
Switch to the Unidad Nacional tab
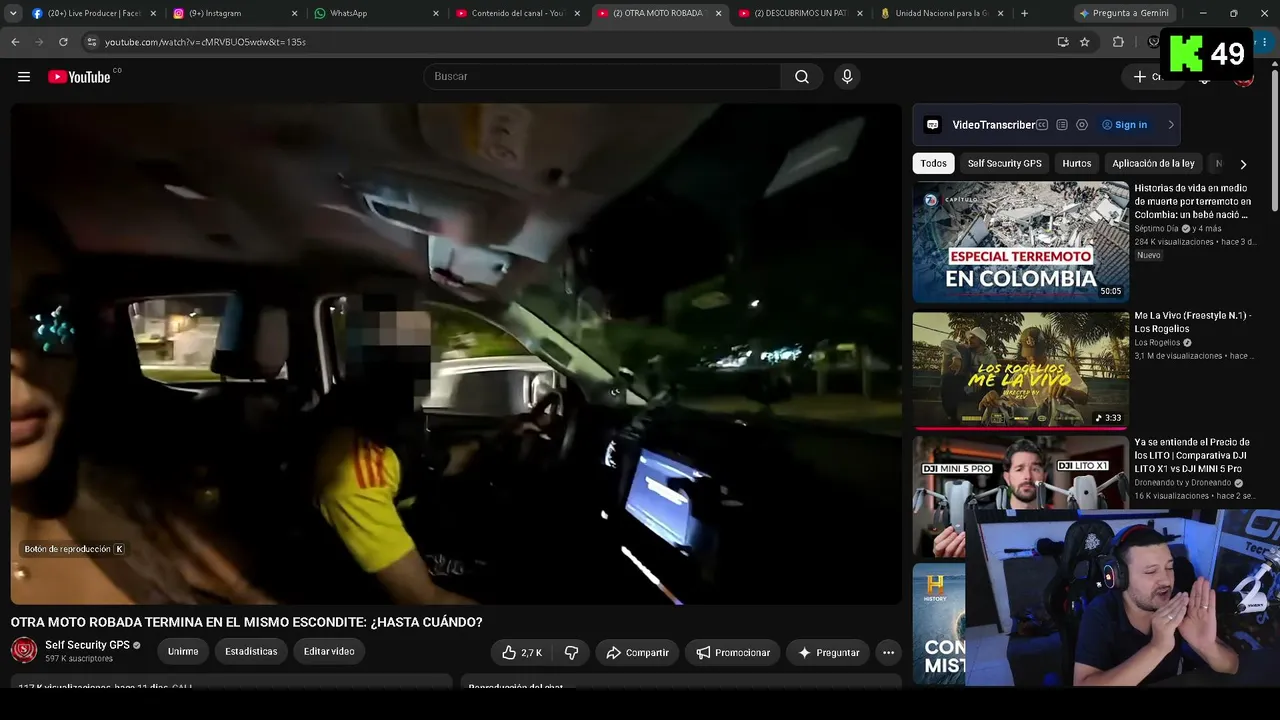click(x=942, y=13)
